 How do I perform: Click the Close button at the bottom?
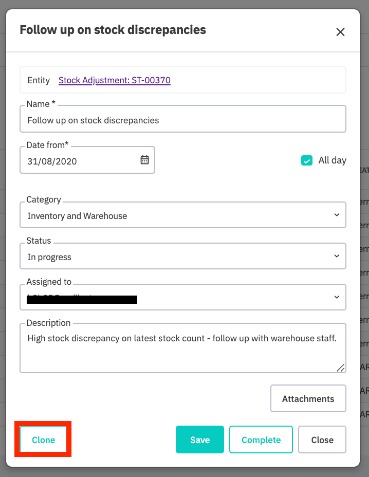(322, 439)
